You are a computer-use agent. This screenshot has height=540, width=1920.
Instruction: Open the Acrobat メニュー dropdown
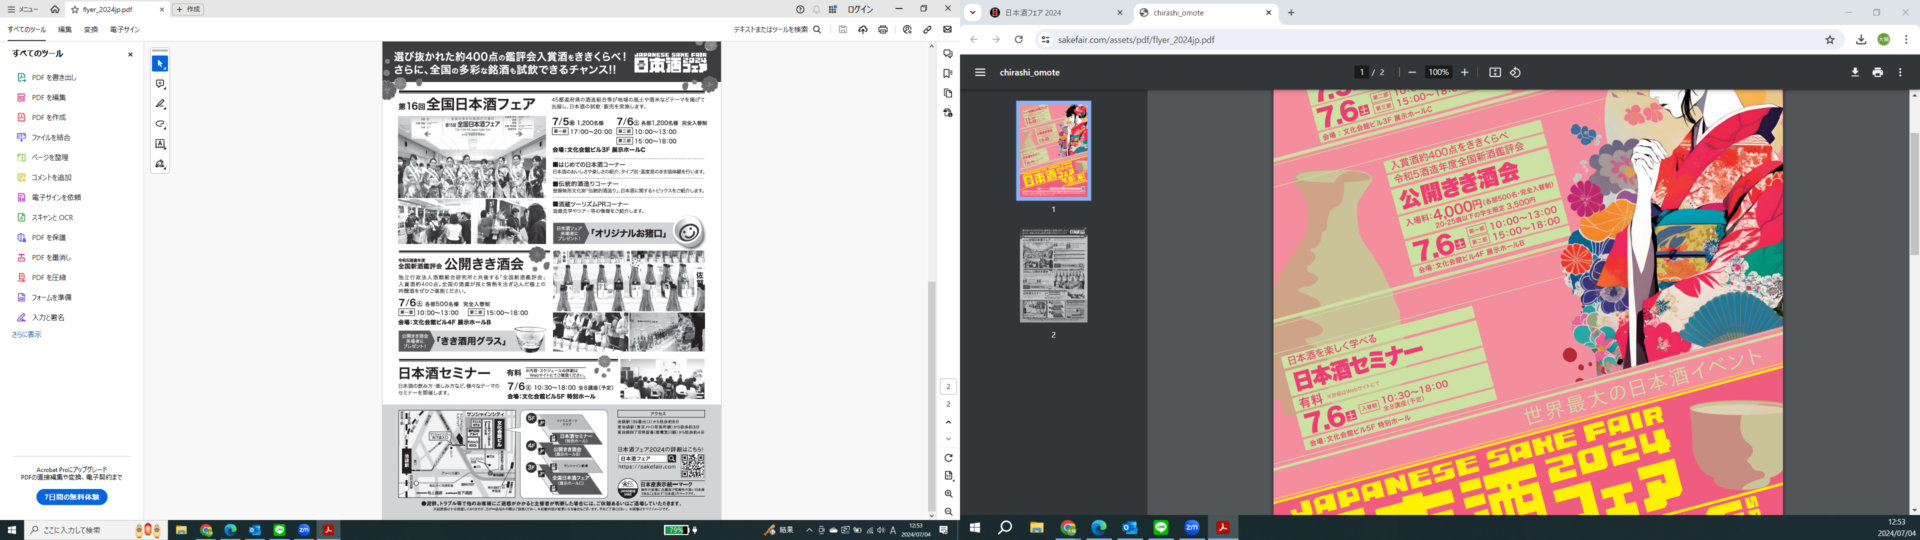(23, 9)
